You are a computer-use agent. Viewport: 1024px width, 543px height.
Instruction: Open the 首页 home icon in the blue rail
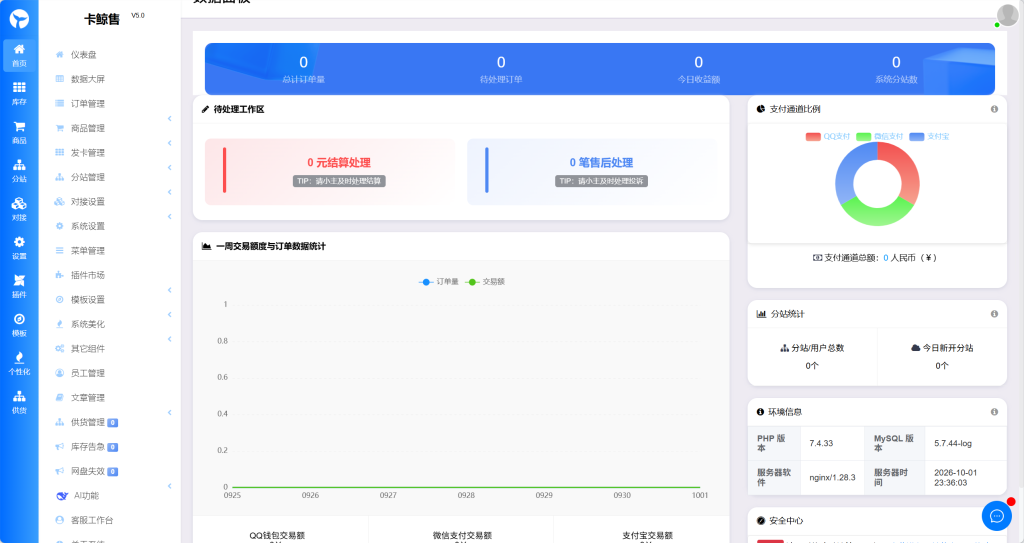(x=20, y=55)
